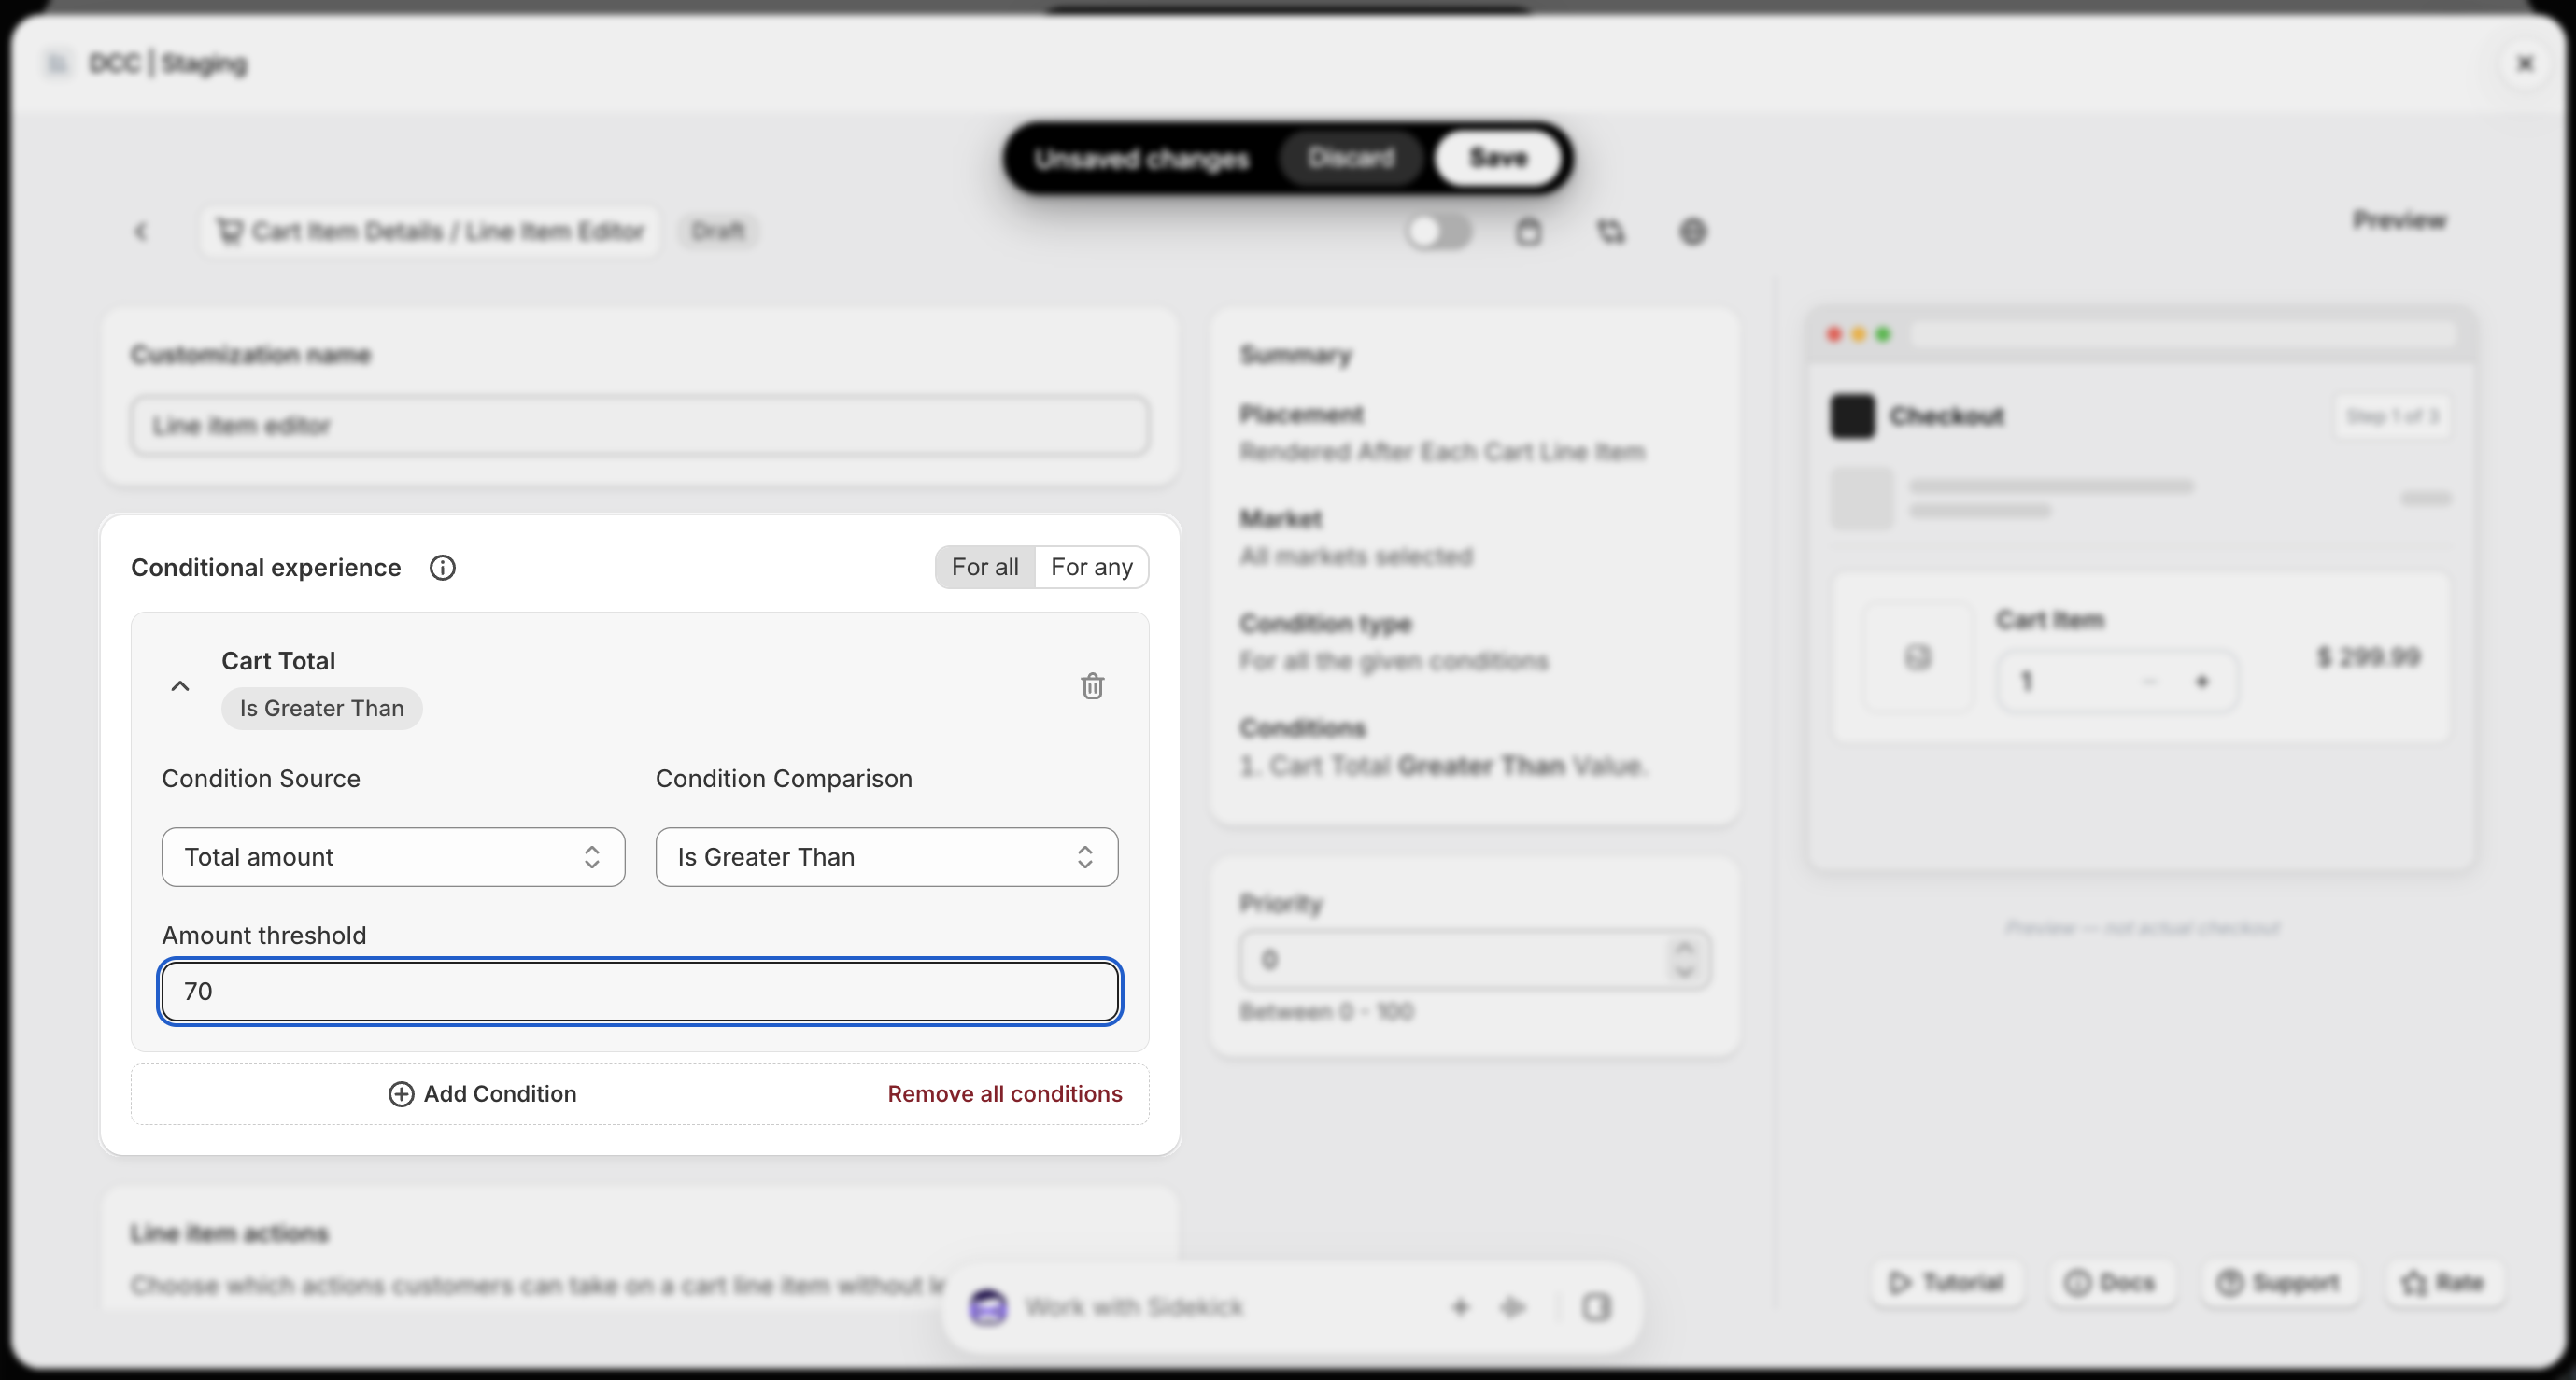Click the info icon beside Conditional experience
The width and height of the screenshot is (2576, 1380).
tap(442, 568)
